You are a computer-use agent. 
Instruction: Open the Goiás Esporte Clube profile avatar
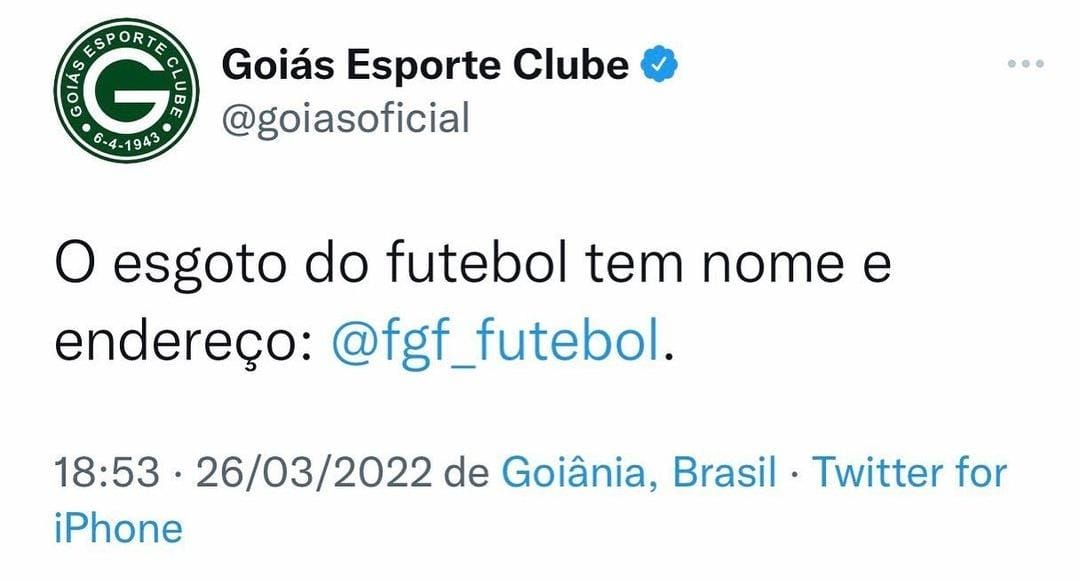click(126, 91)
